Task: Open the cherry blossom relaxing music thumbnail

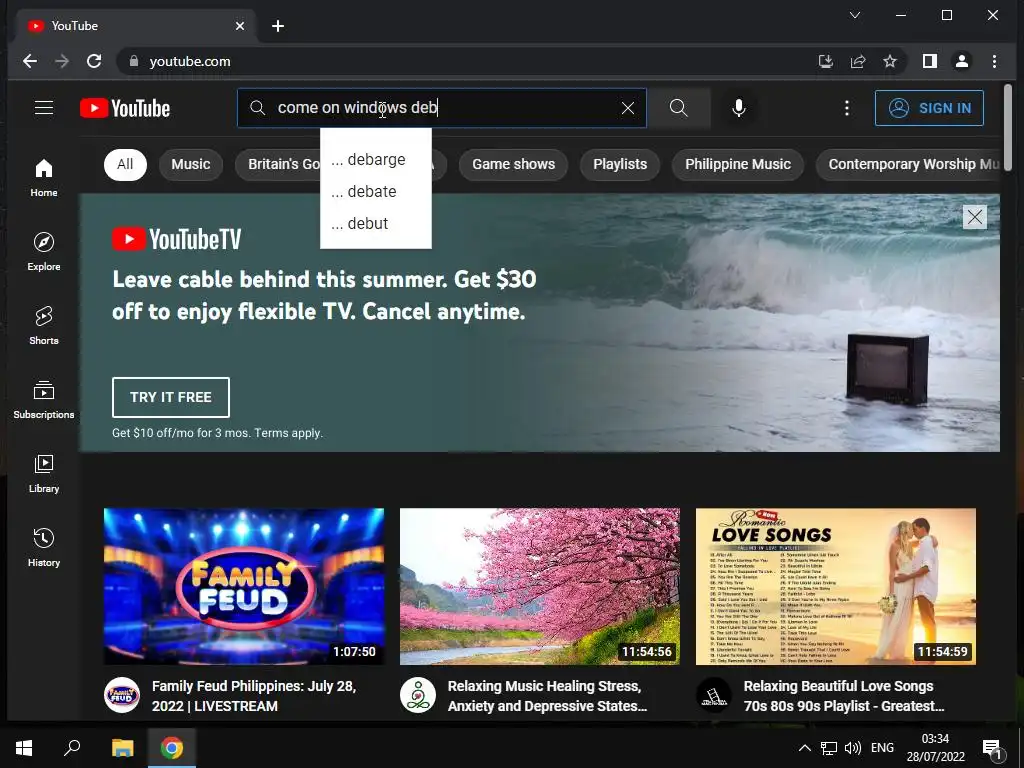Action: [539, 586]
